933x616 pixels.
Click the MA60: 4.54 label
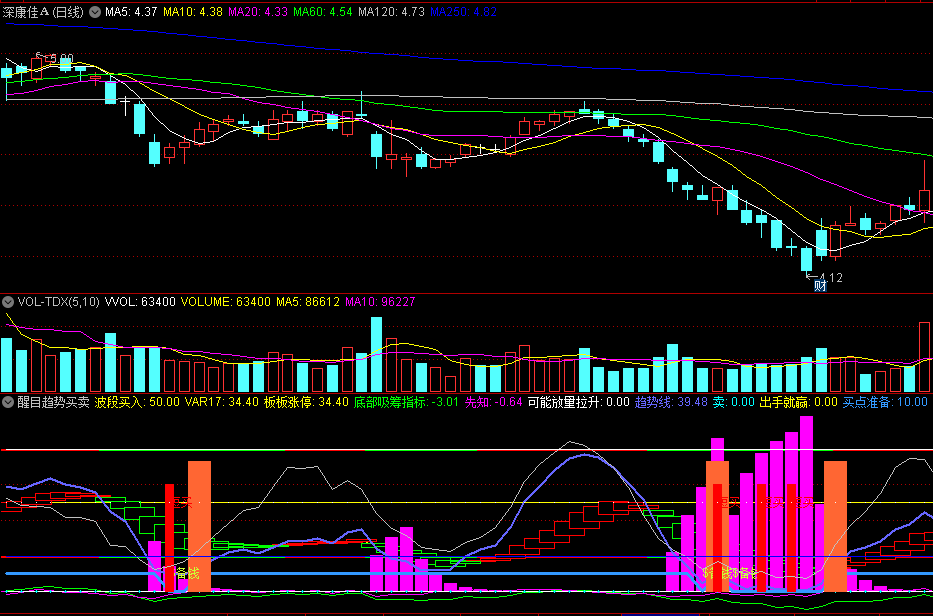[323, 12]
